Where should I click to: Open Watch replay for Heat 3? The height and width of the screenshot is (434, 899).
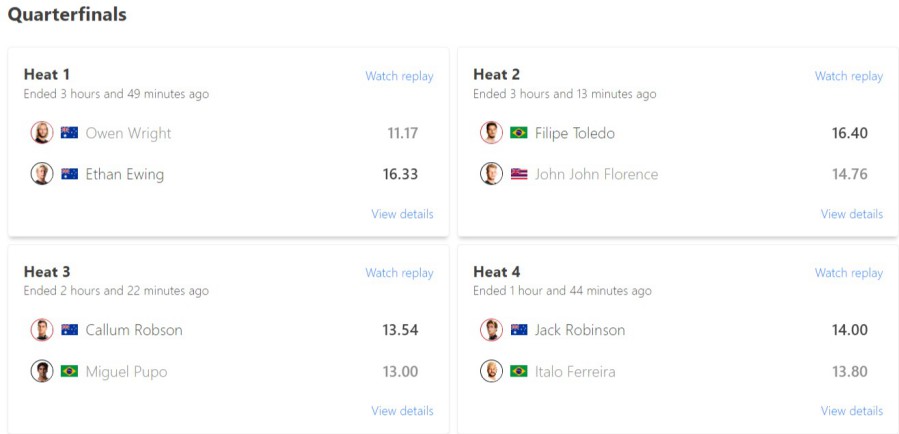[x=399, y=273]
